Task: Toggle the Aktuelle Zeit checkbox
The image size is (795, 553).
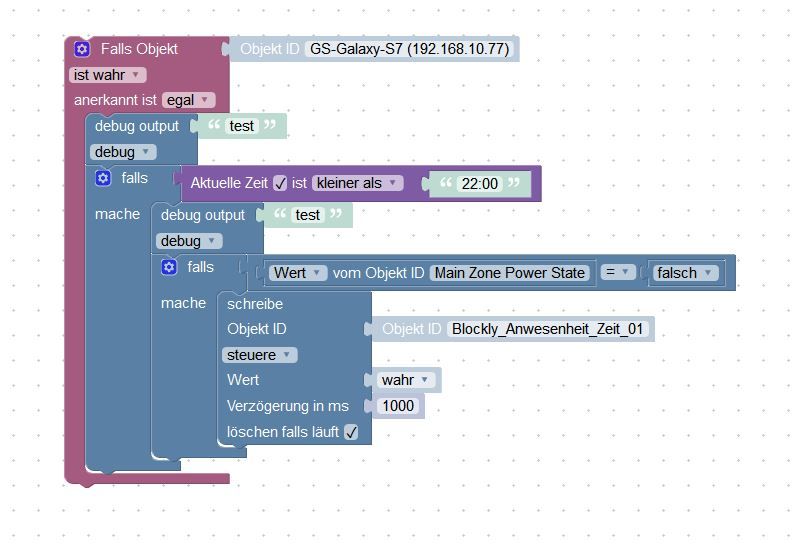Action: pos(280,183)
